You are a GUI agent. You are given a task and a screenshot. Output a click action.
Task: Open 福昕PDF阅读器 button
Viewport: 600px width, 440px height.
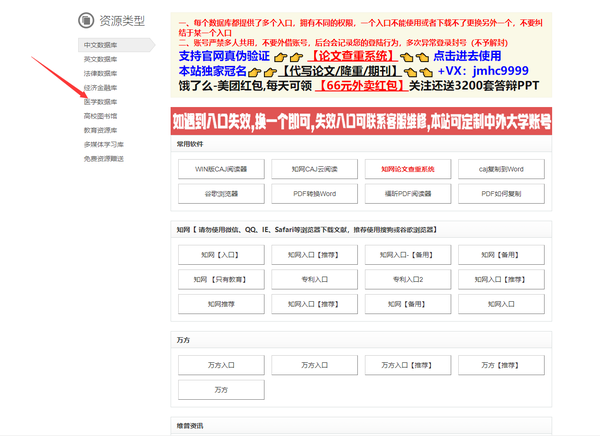point(408,194)
